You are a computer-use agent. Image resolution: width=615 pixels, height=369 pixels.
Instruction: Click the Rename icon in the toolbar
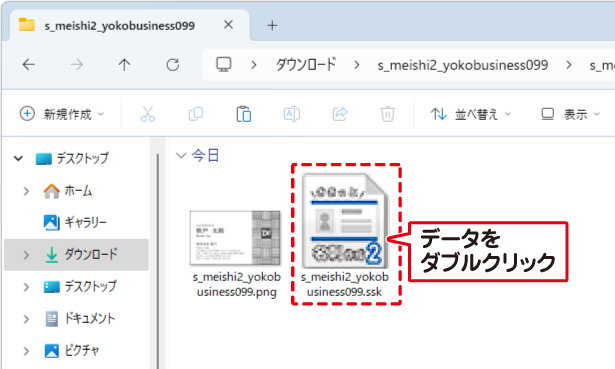coord(291,114)
